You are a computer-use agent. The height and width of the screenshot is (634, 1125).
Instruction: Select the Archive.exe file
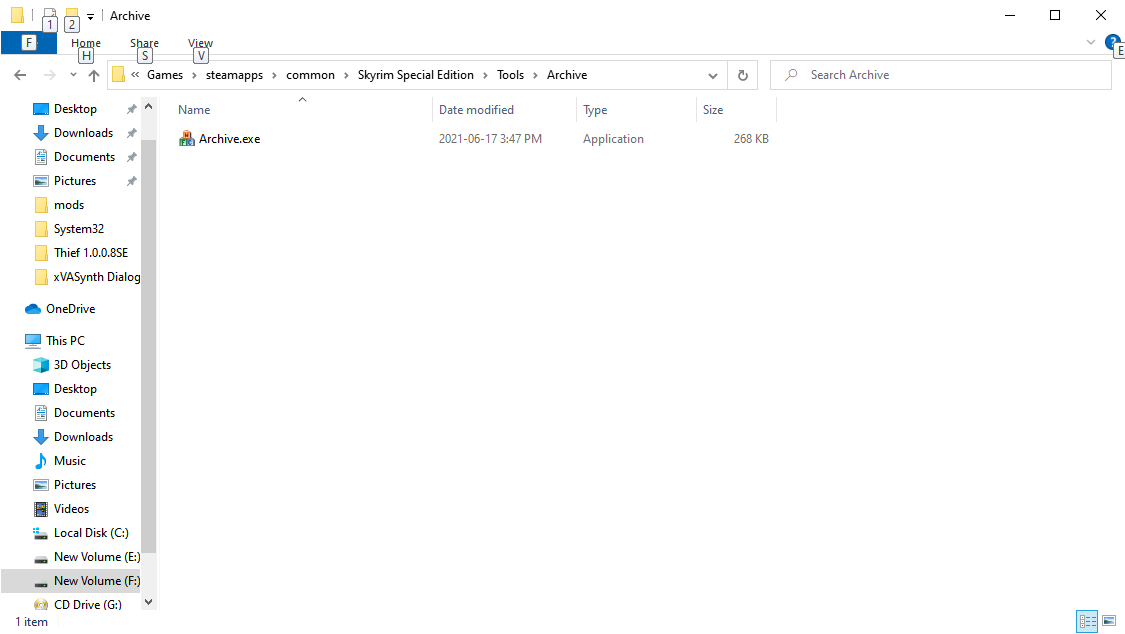coord(230,139)
